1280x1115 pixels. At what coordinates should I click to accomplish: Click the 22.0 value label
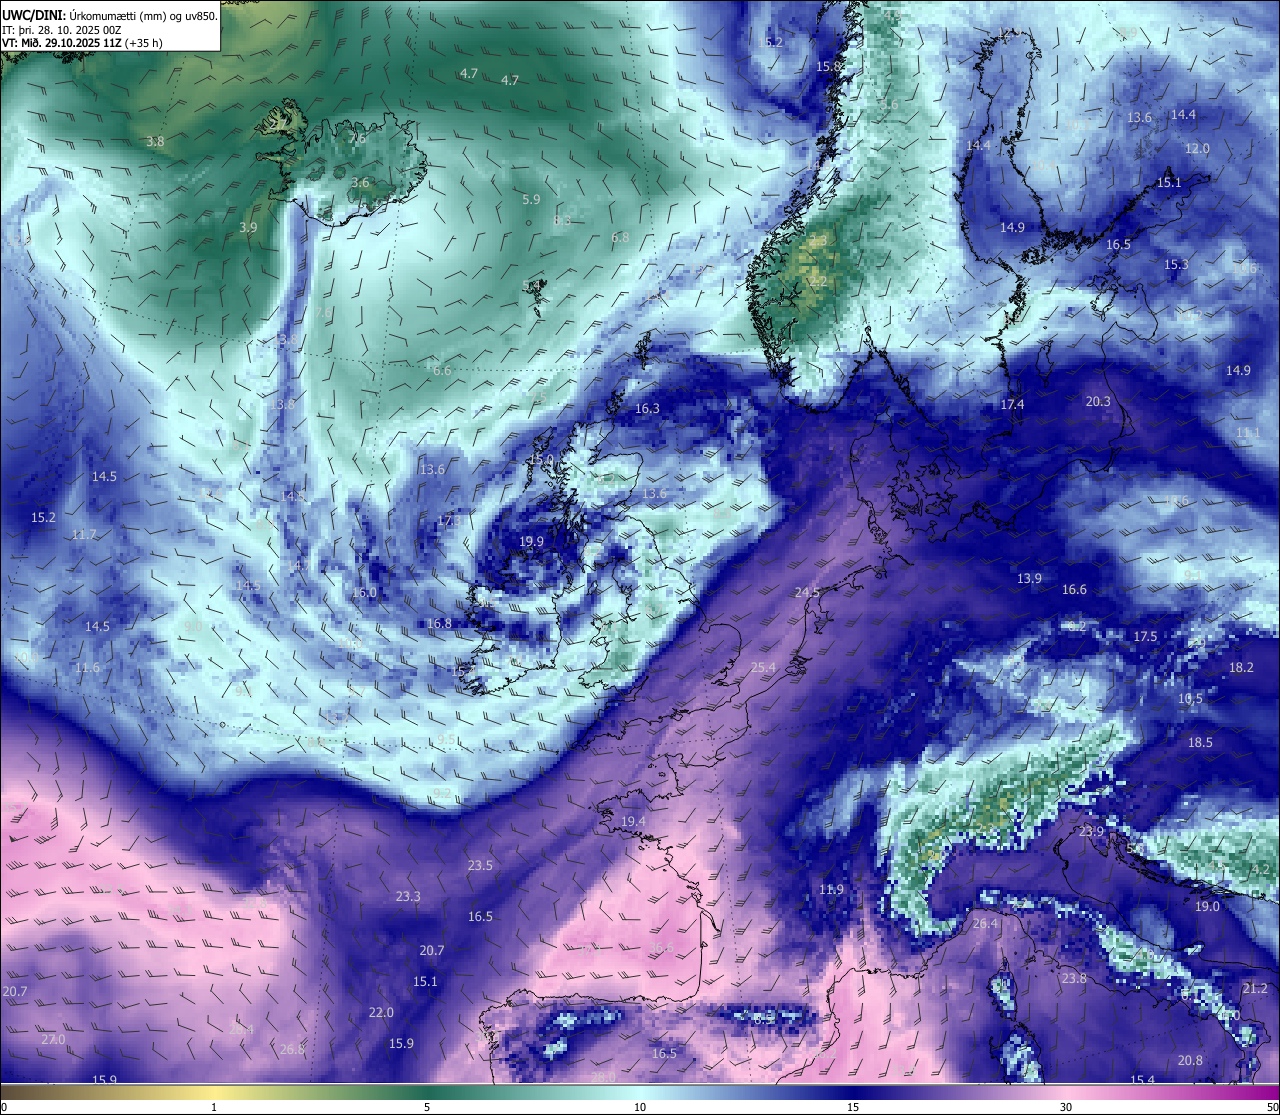click(x=381, y=1012)
